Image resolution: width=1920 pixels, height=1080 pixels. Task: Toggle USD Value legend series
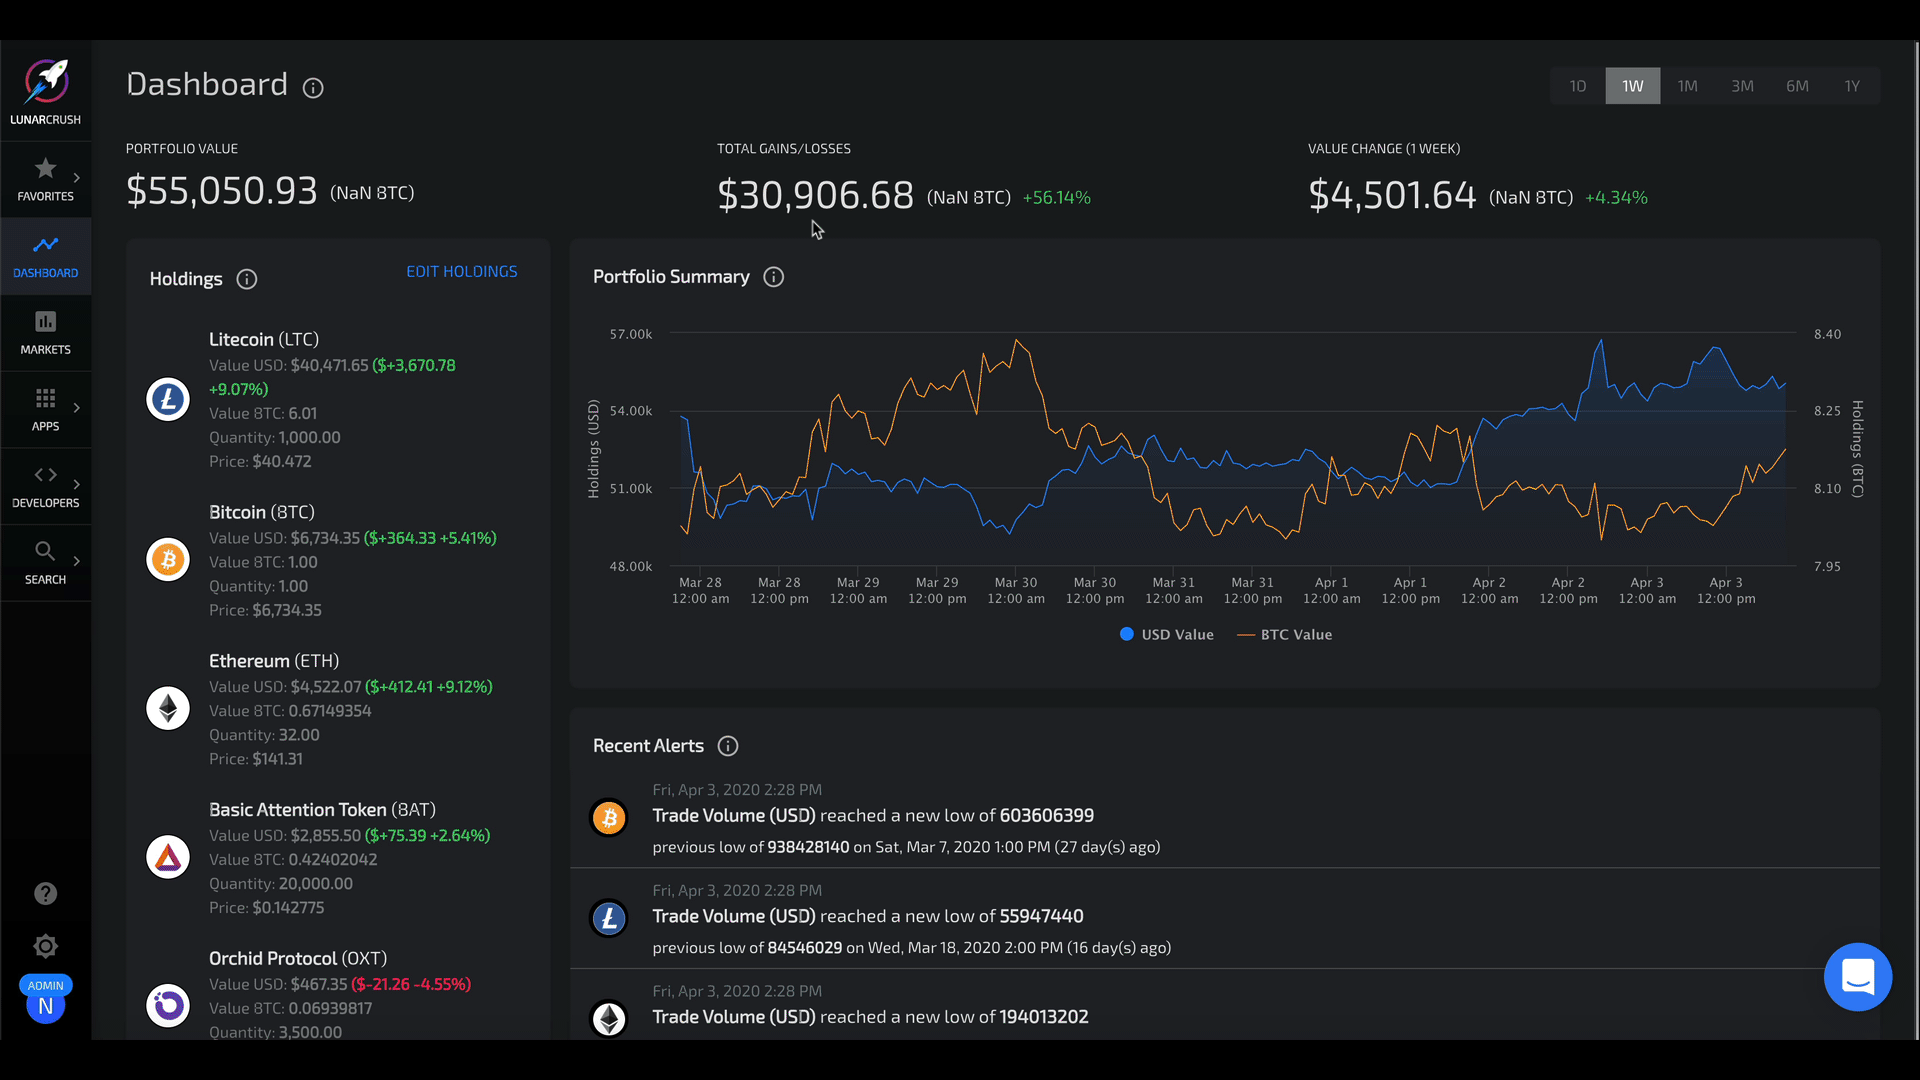point(1166,635)
